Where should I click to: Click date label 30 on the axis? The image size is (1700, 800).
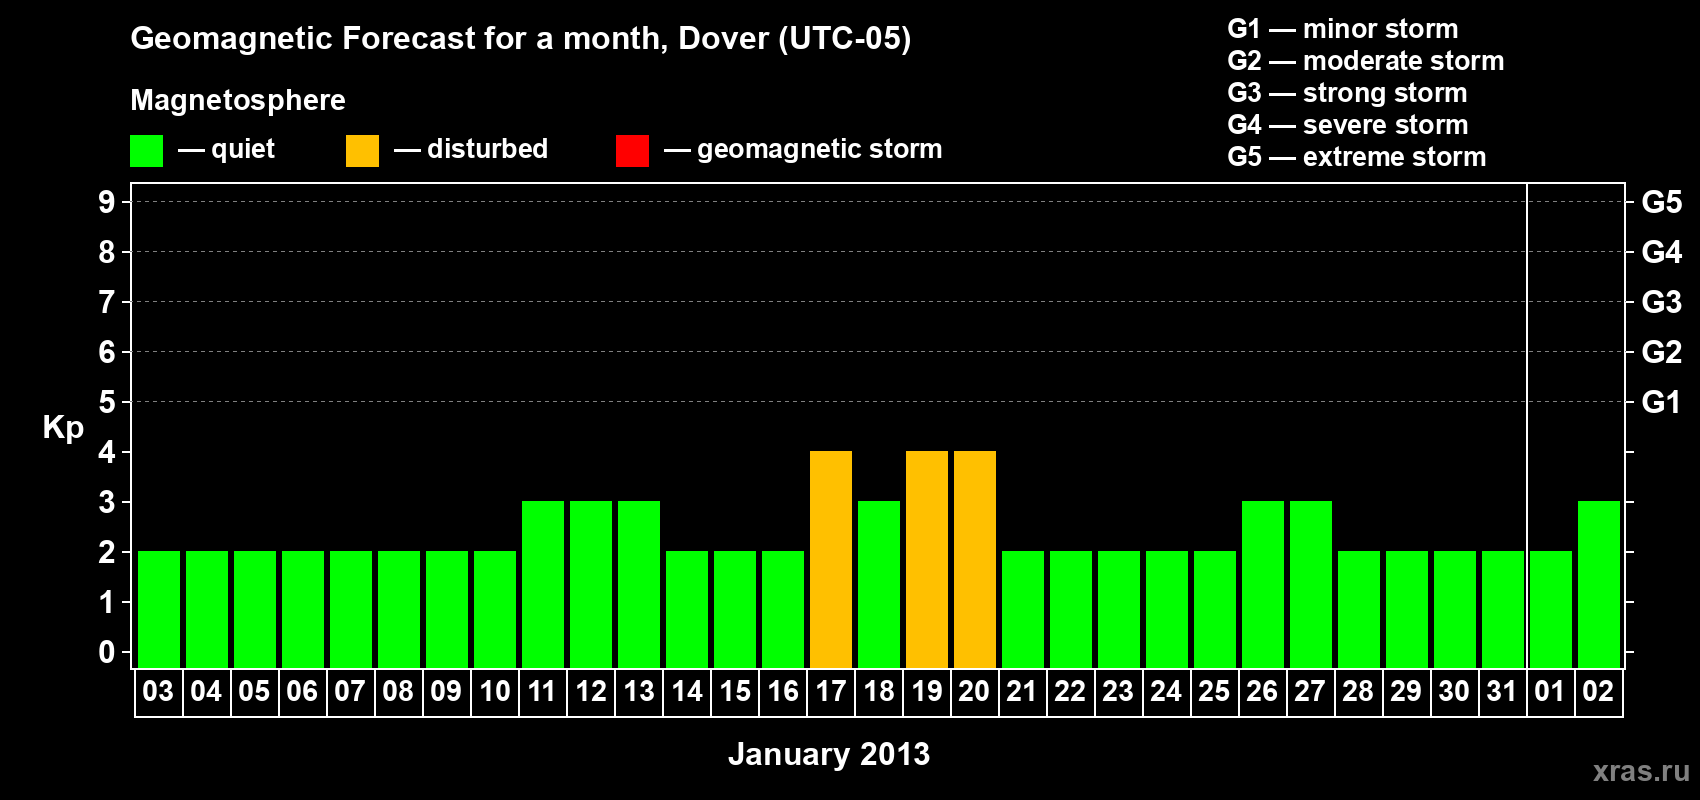point(1454,691)
